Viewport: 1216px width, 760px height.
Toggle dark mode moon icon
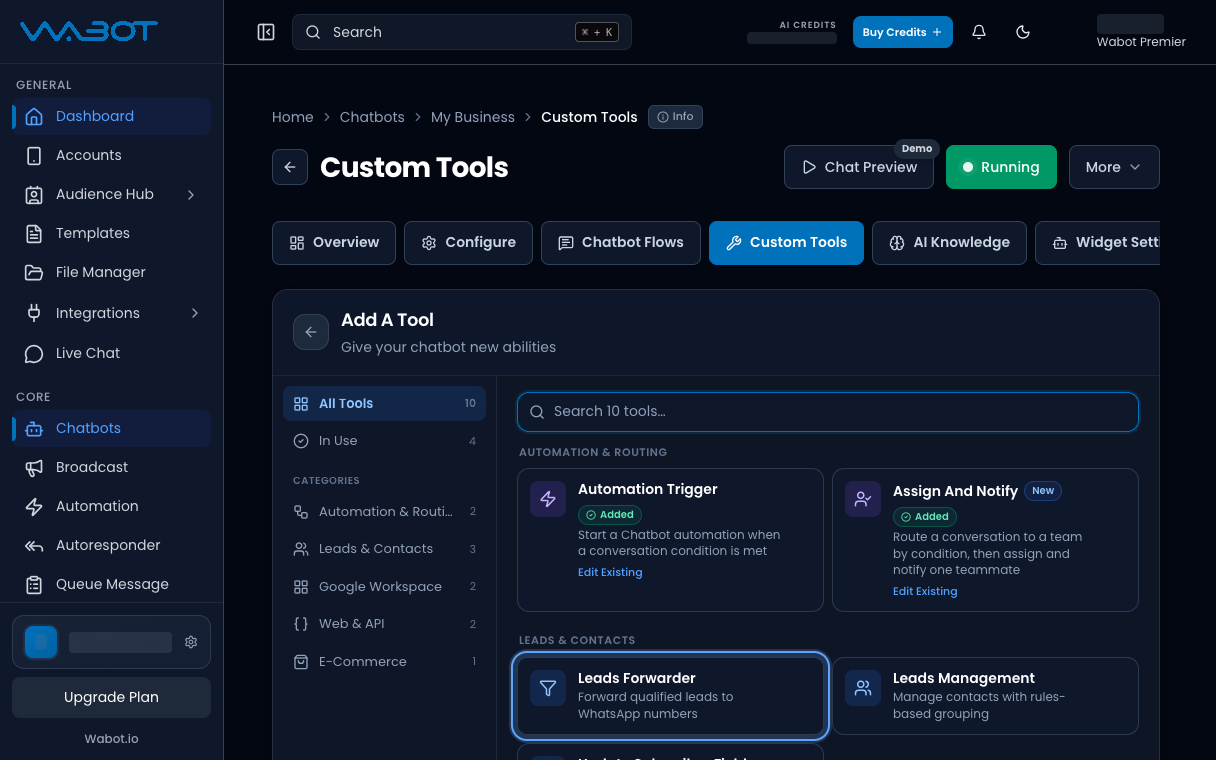[1023, 32]
